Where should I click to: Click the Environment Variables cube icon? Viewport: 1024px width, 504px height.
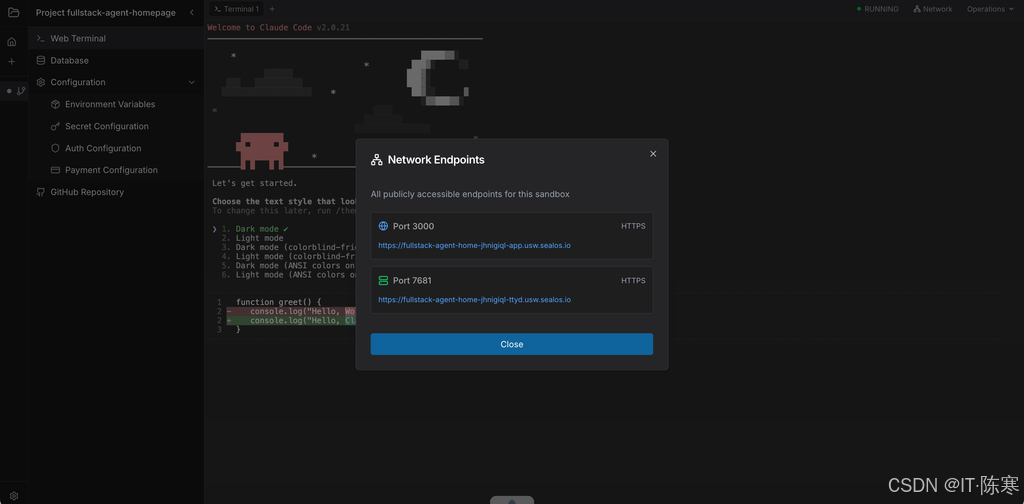(56, 104)
